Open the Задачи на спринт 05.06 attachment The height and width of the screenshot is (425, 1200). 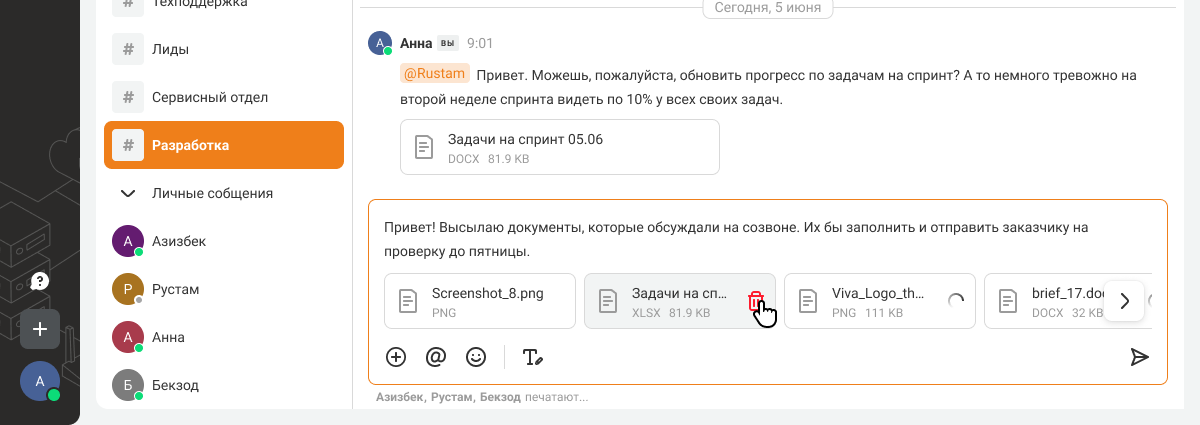[559, 147]
